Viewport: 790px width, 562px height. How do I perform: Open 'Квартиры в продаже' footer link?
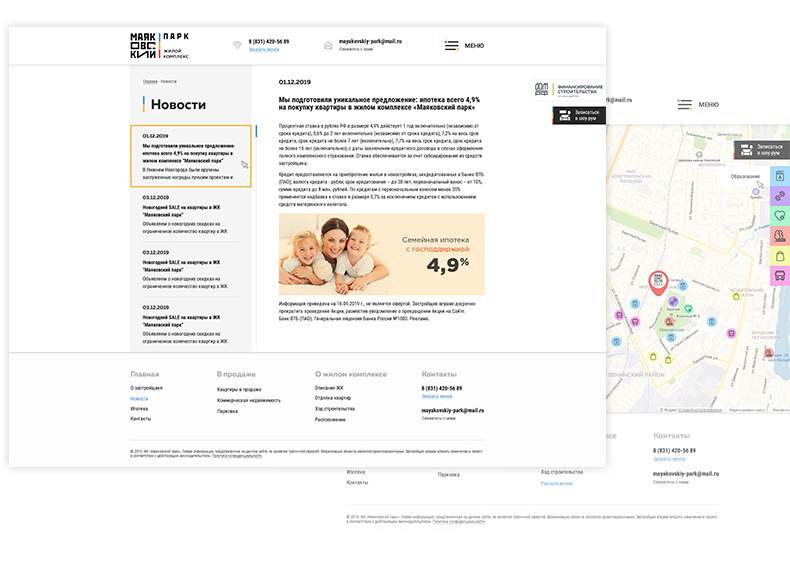pos(239,389)
